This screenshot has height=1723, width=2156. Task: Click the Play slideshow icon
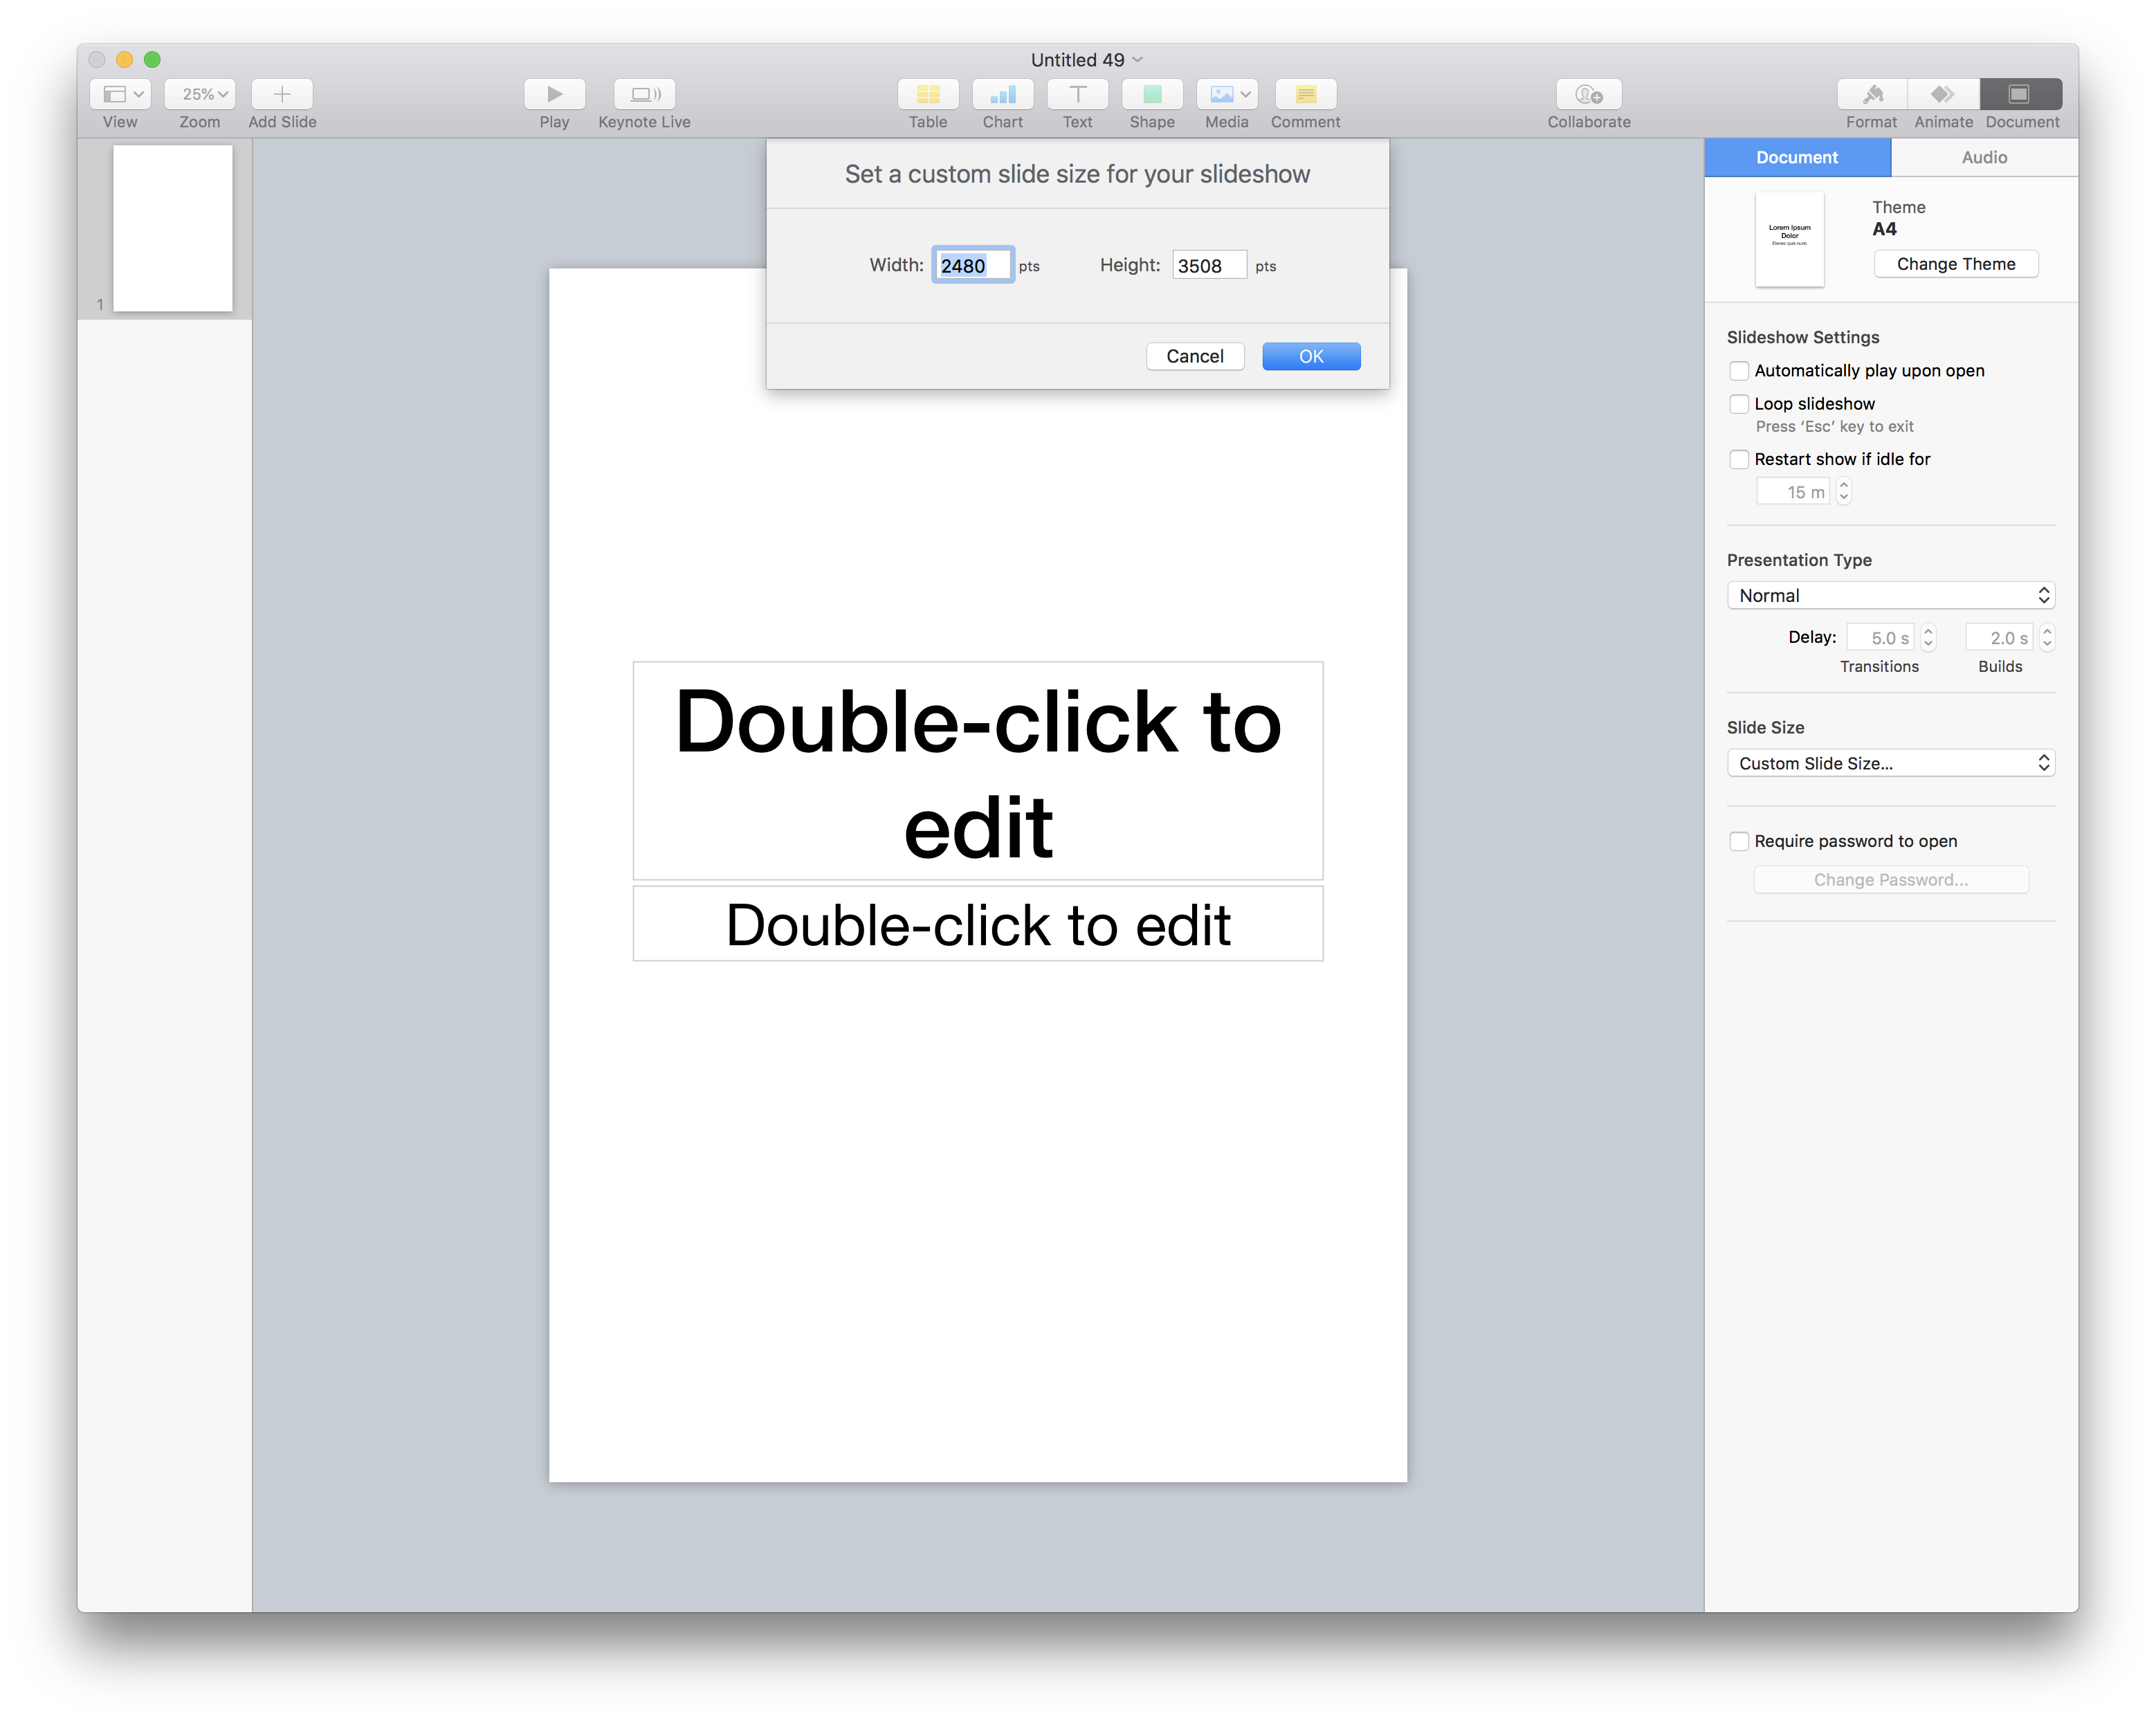(554, 94)
